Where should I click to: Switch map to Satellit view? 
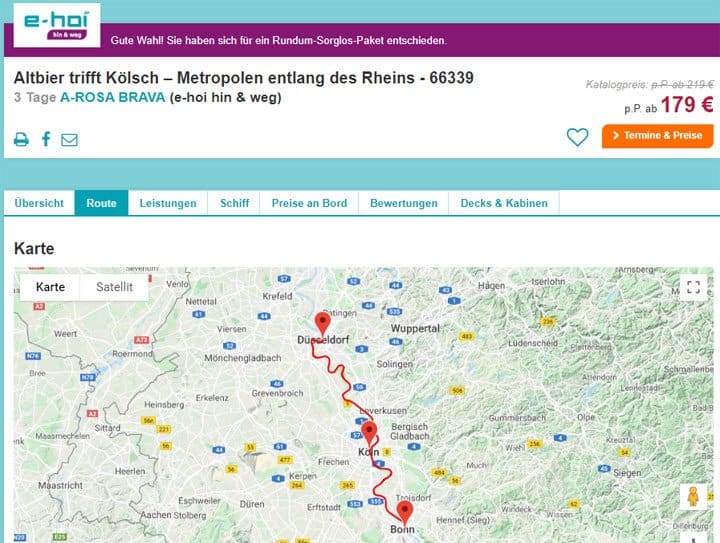pos(114,287)
